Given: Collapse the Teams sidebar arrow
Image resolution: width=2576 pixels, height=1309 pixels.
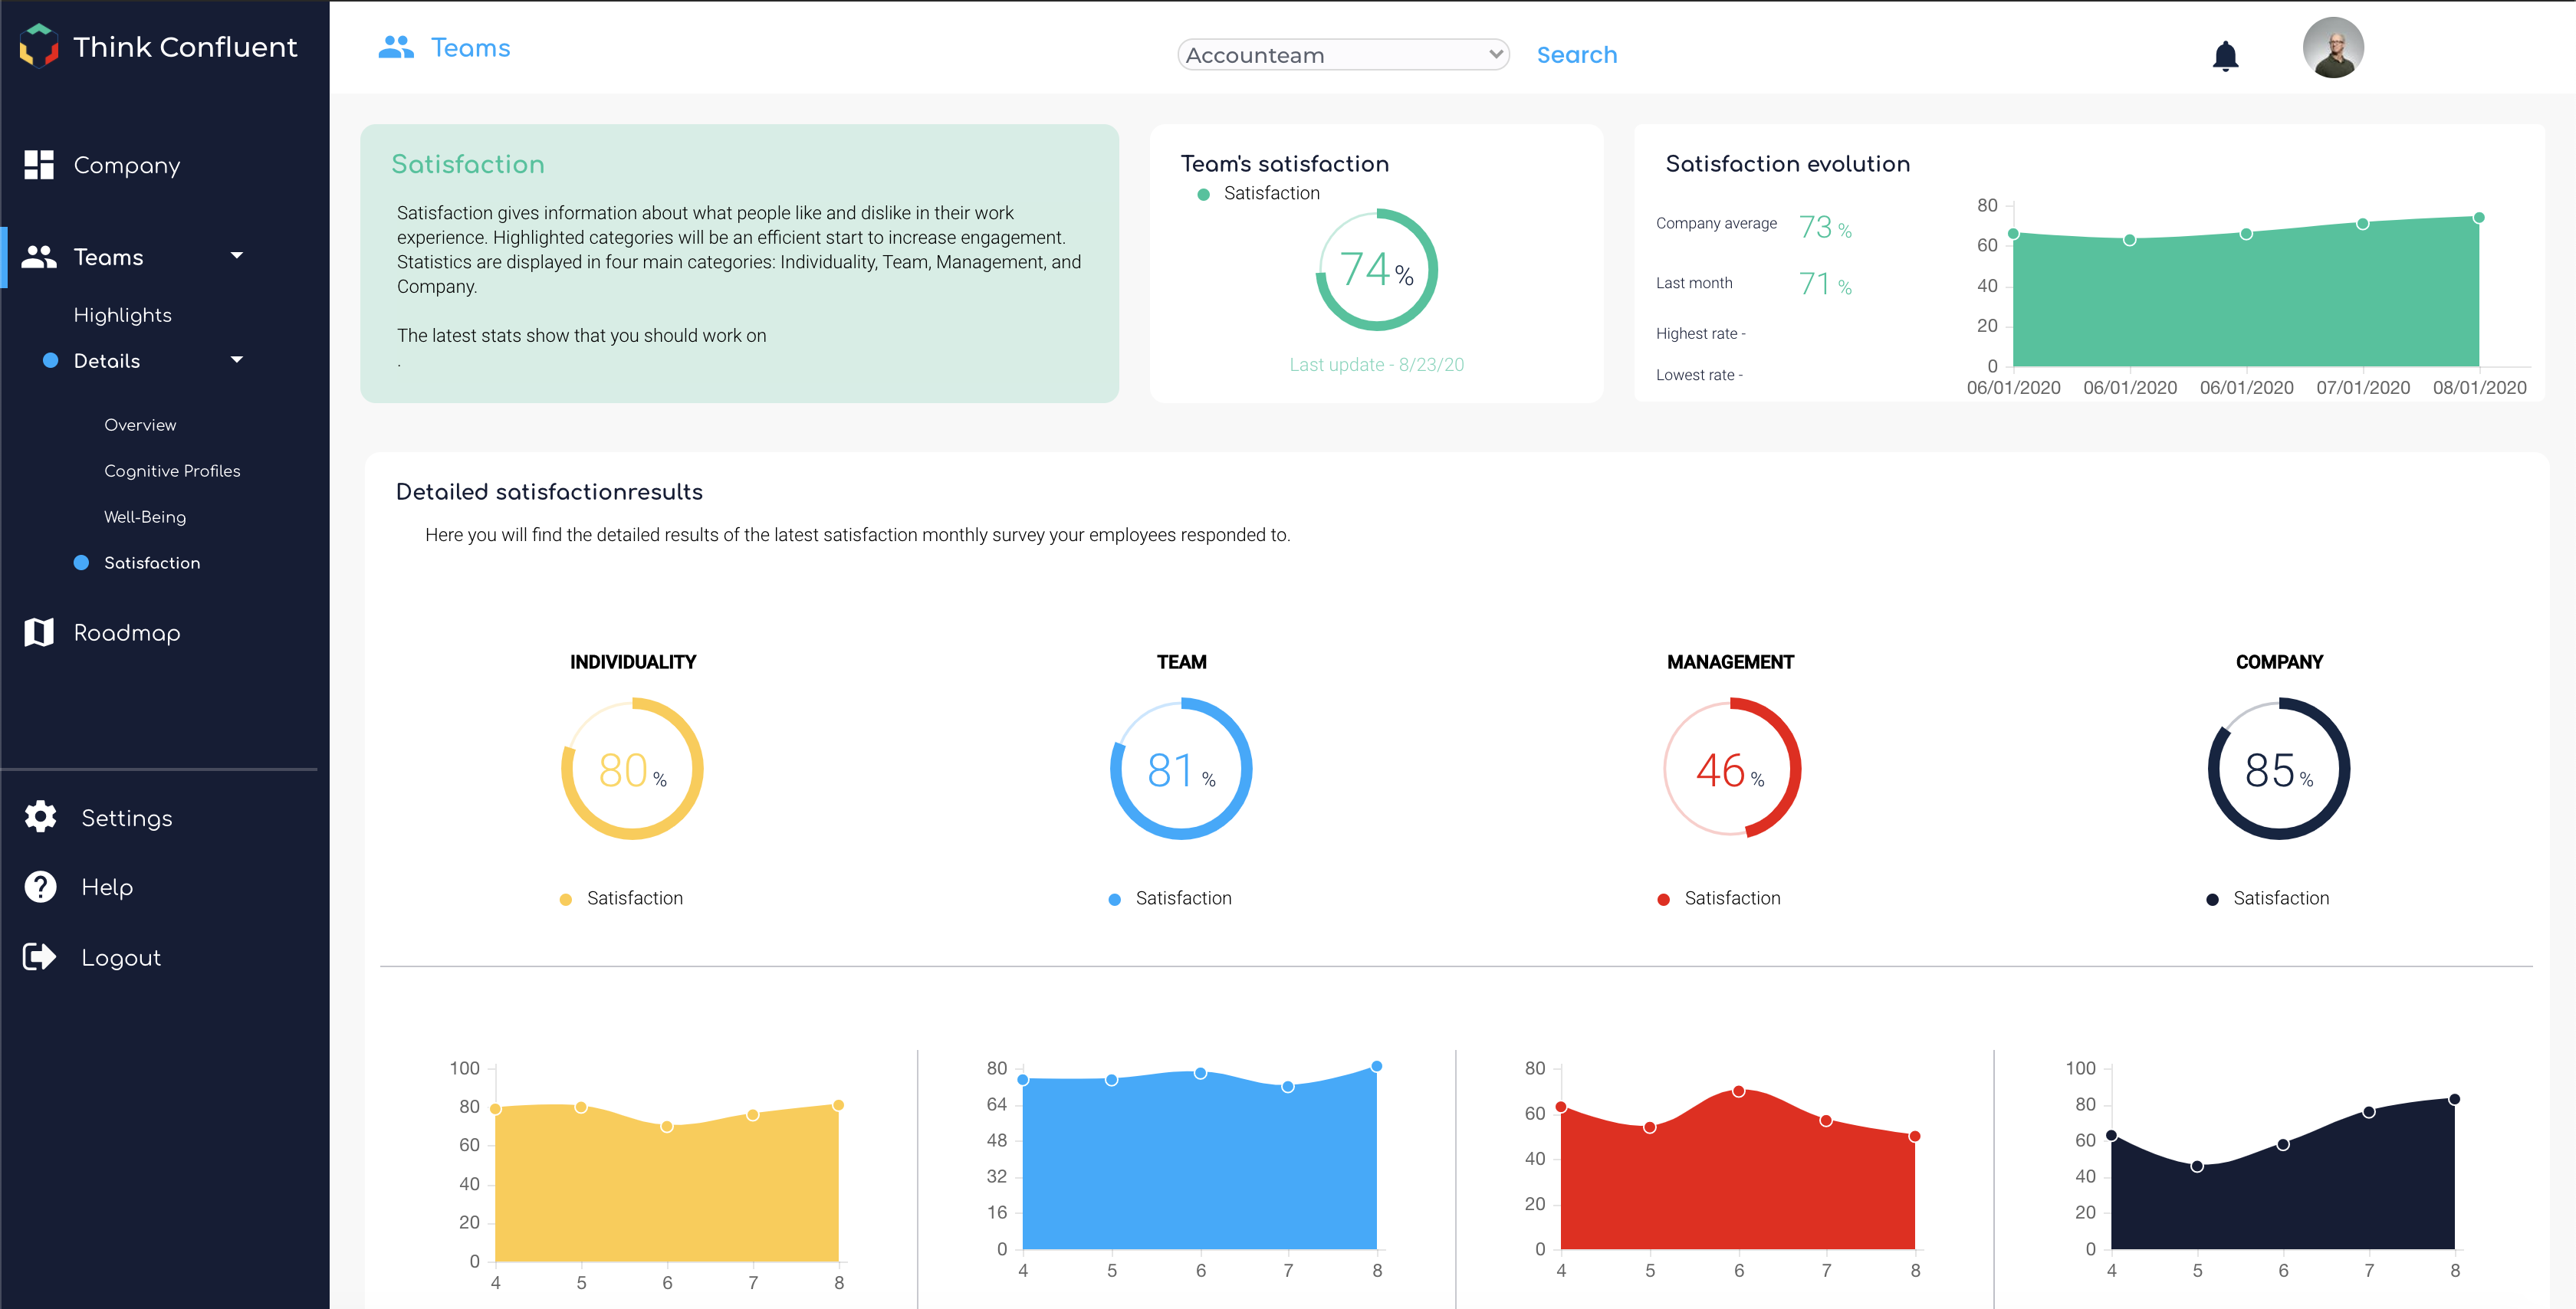Looking at the screenshot, I should click(x=237, y=256).
